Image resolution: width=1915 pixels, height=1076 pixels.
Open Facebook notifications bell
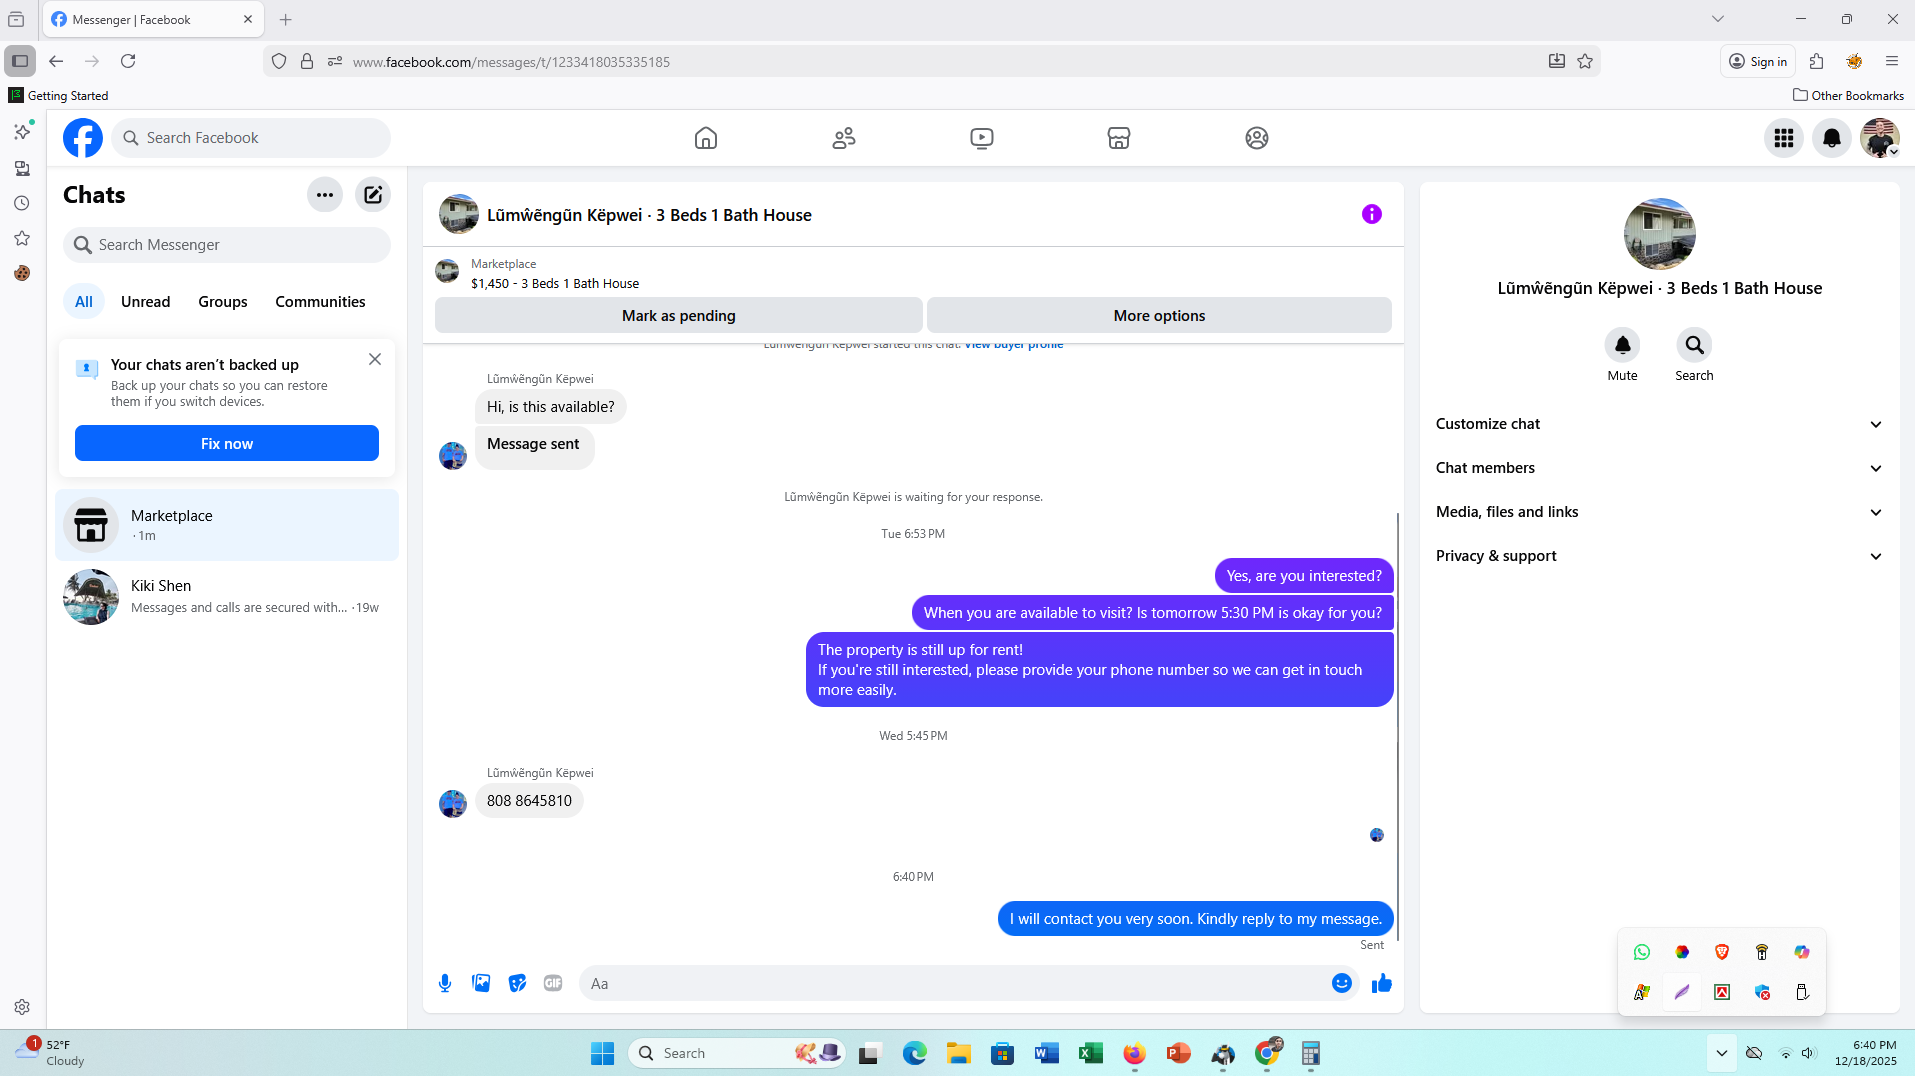[x=1832, y=138]
